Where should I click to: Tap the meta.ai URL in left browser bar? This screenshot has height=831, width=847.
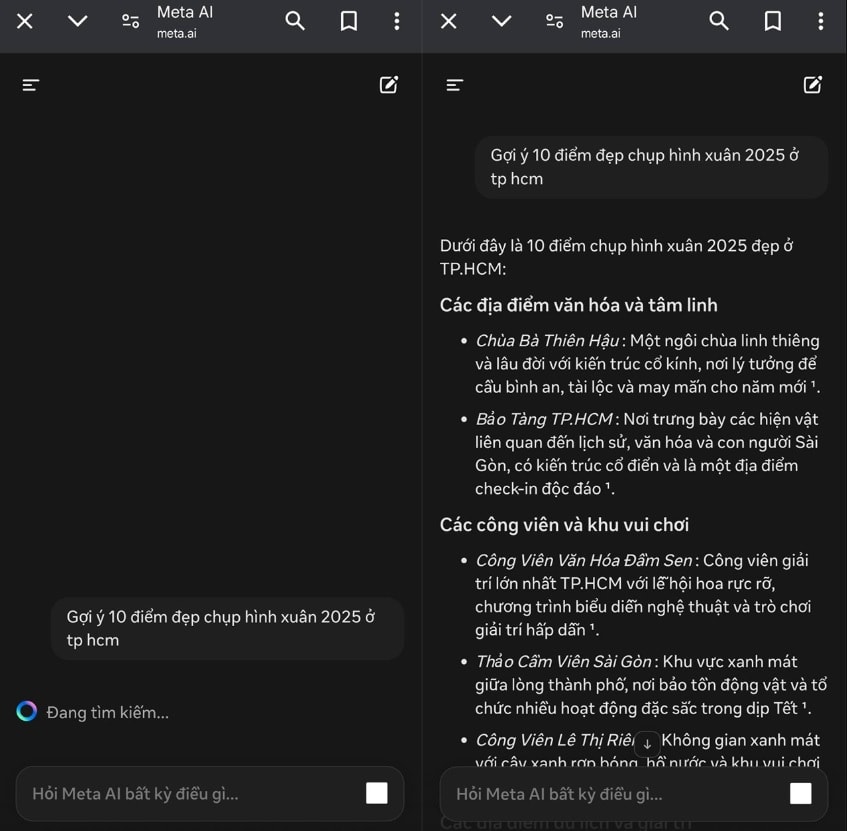pyautogui.click(x=177, y=33)
